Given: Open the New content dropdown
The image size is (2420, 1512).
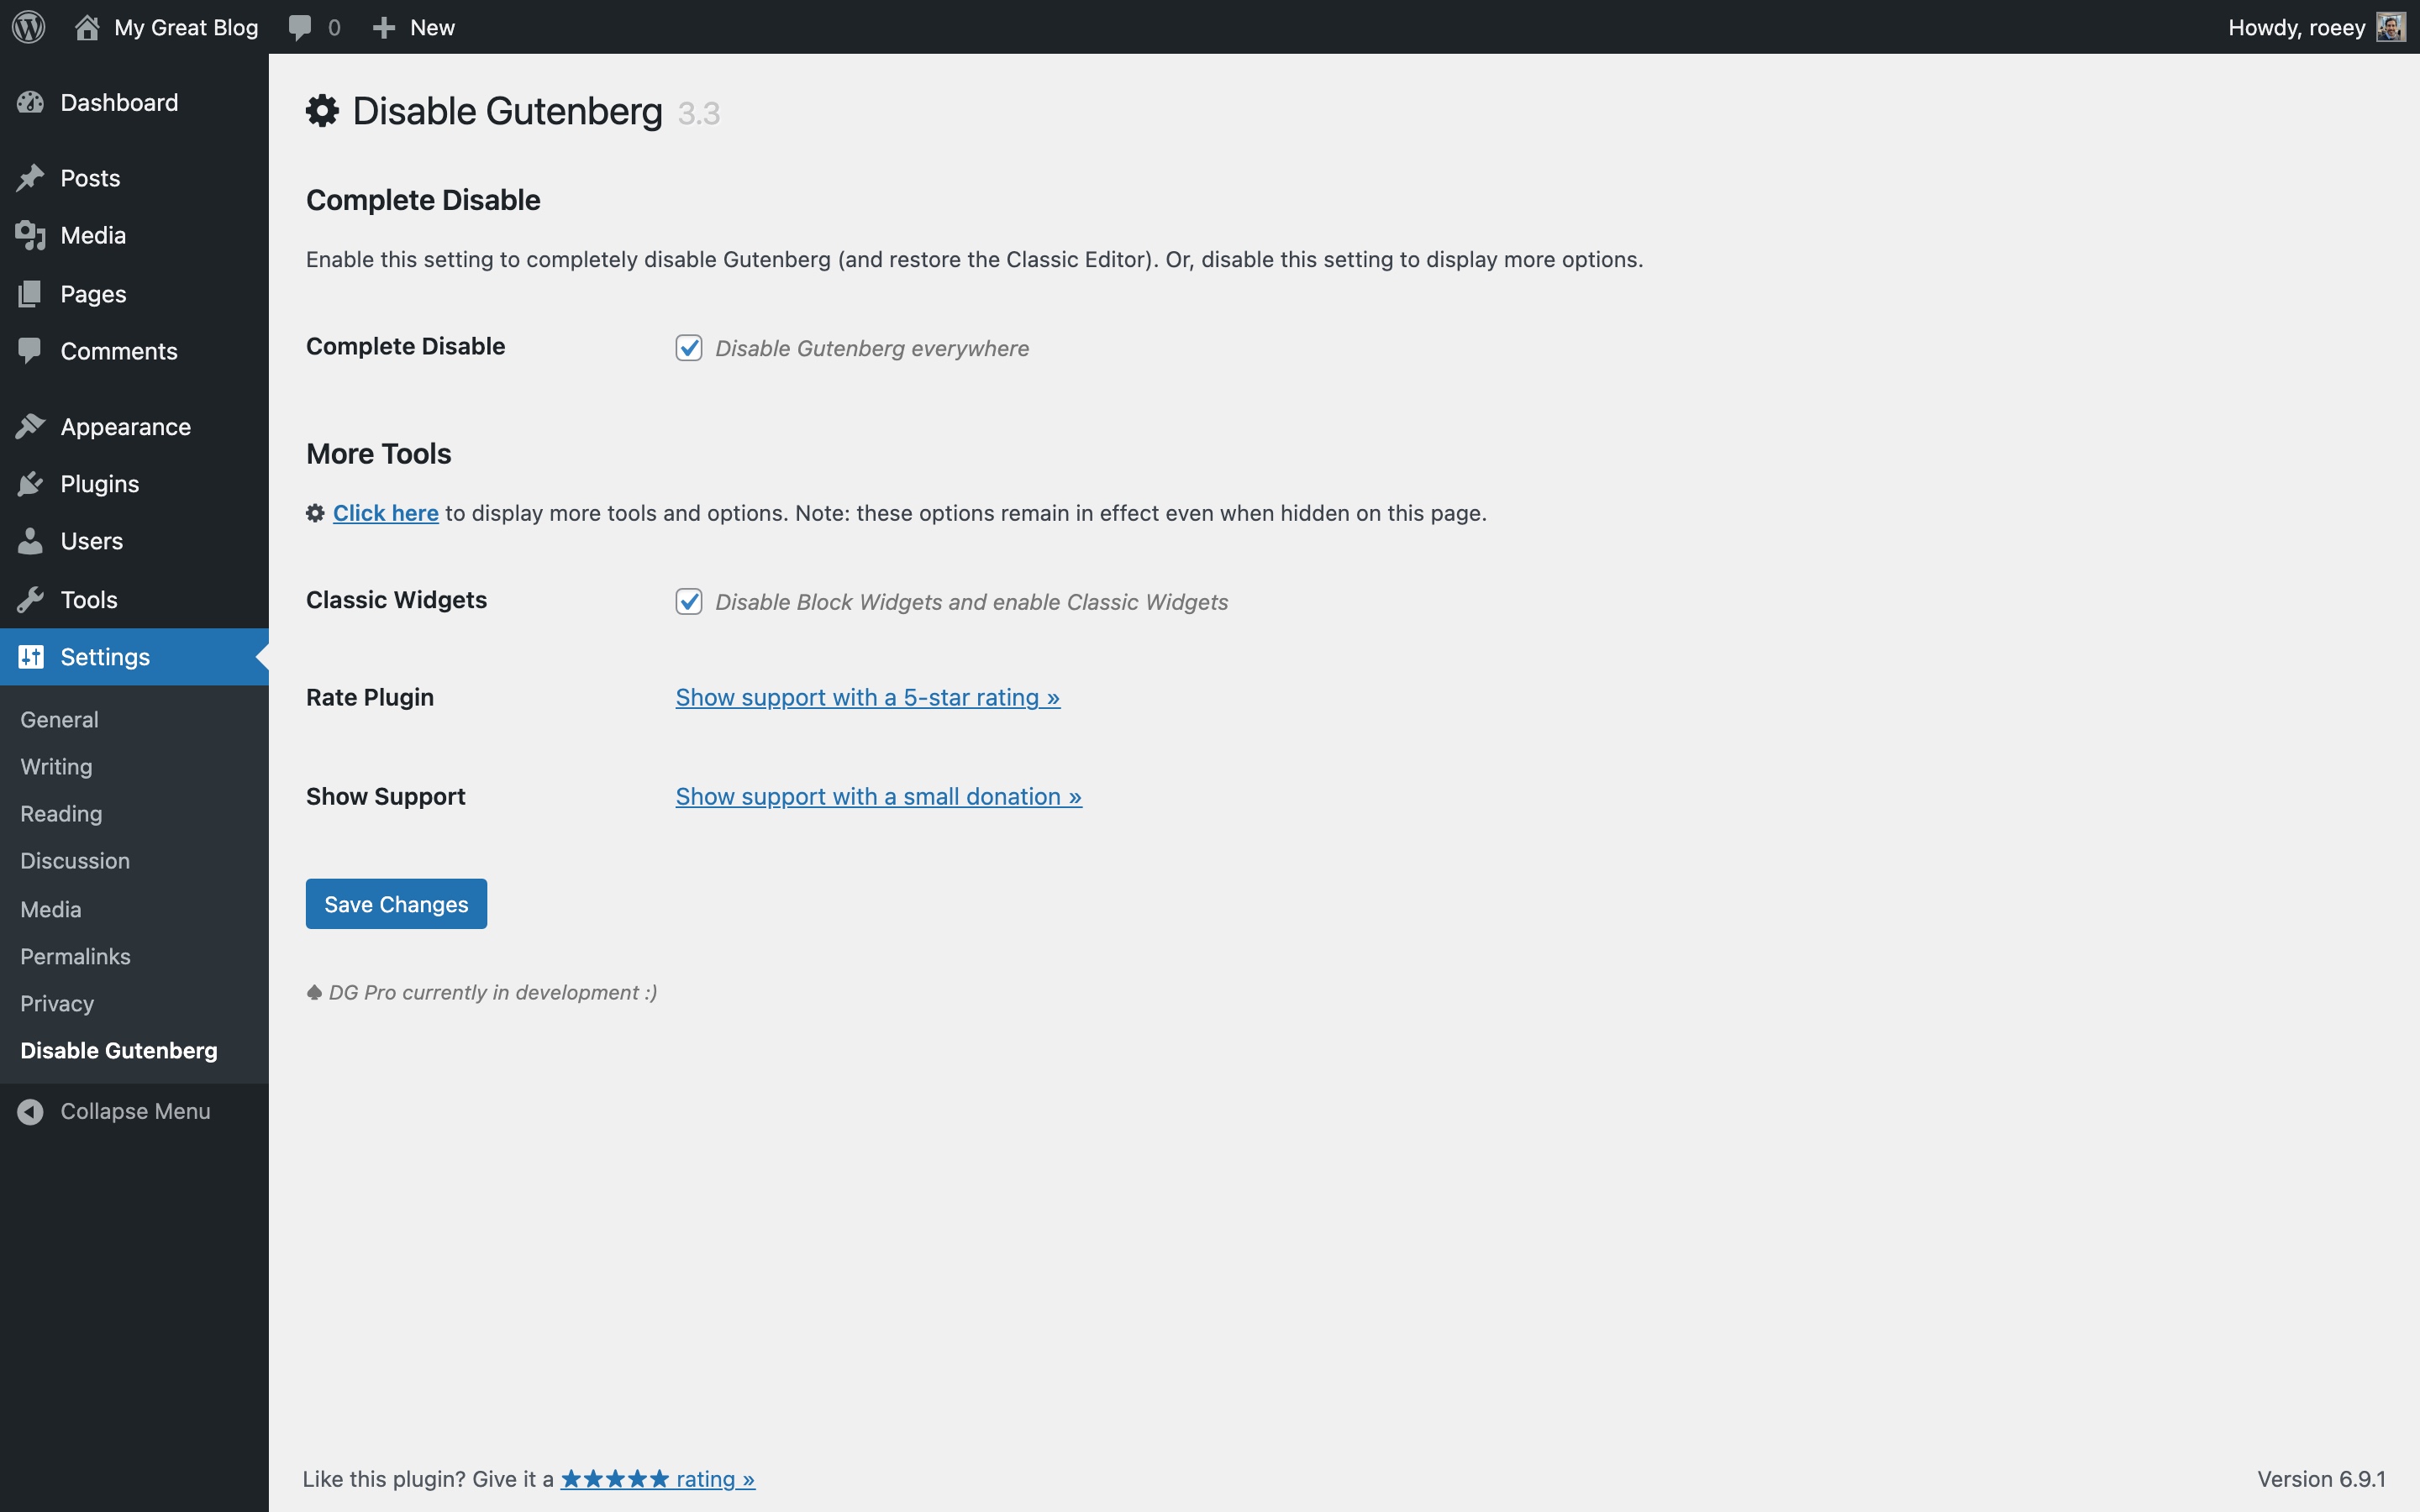Looking at the screenshot, I should point(414,27).
